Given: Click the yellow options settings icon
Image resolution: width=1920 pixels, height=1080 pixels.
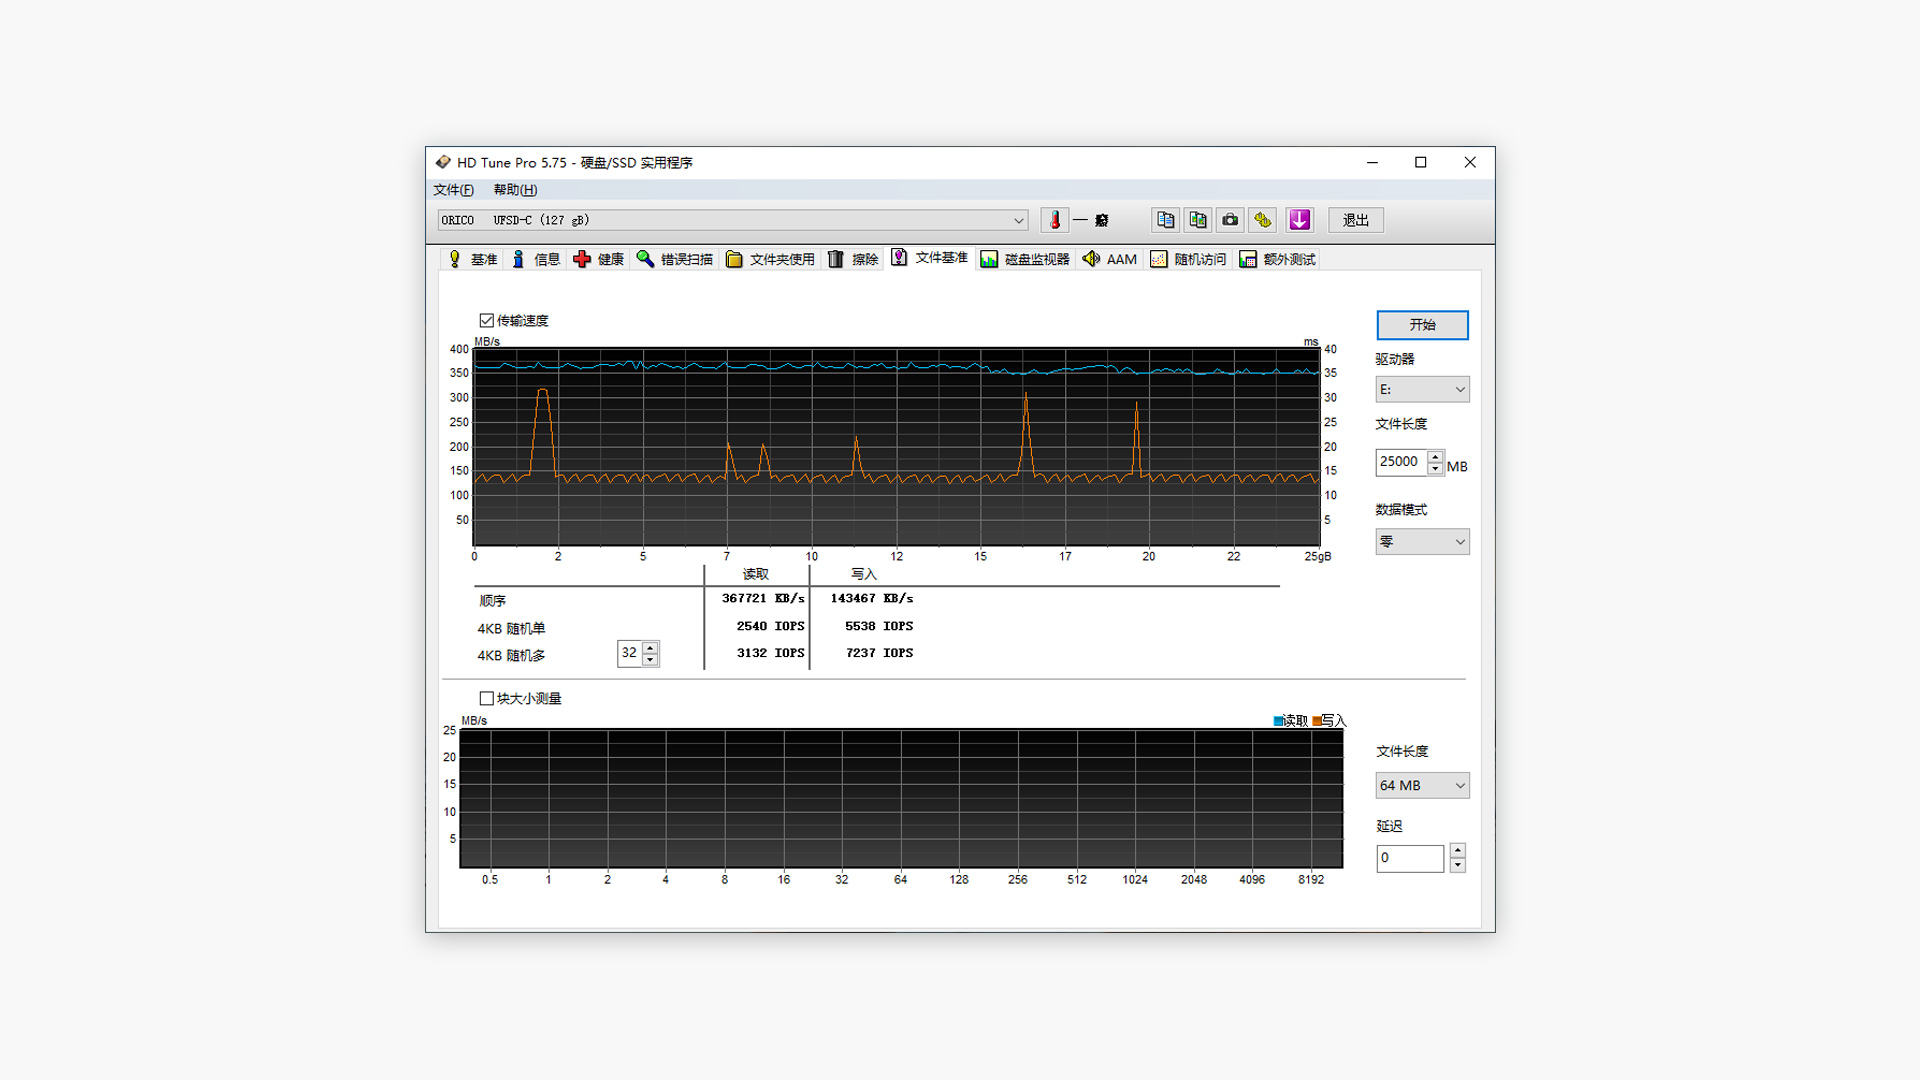Looking at the screenshot, I should pyautogui.click(x=1263, y=220).
